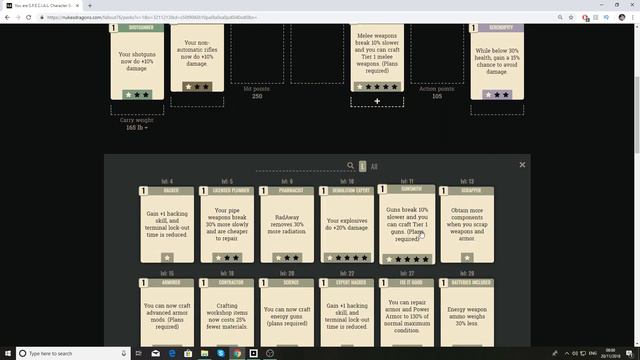Open the Carry weight 165 lb dropdown
The image size is (640, 360).
pos(137,127)
